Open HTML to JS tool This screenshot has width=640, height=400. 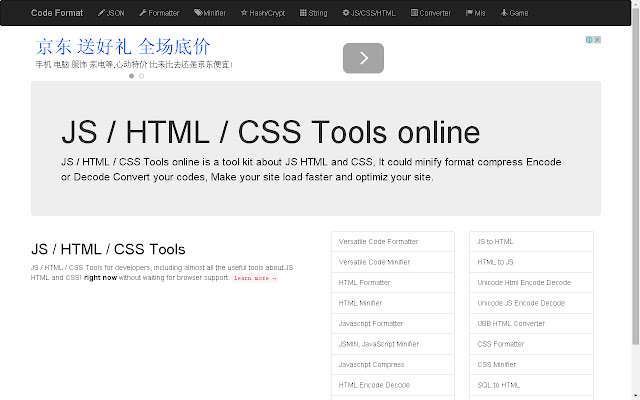[x=531, y=262]
